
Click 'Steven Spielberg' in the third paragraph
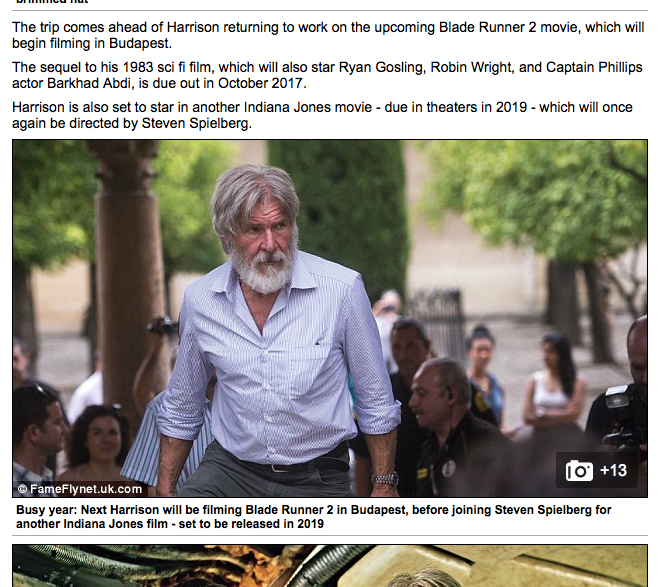coord(196,123)
